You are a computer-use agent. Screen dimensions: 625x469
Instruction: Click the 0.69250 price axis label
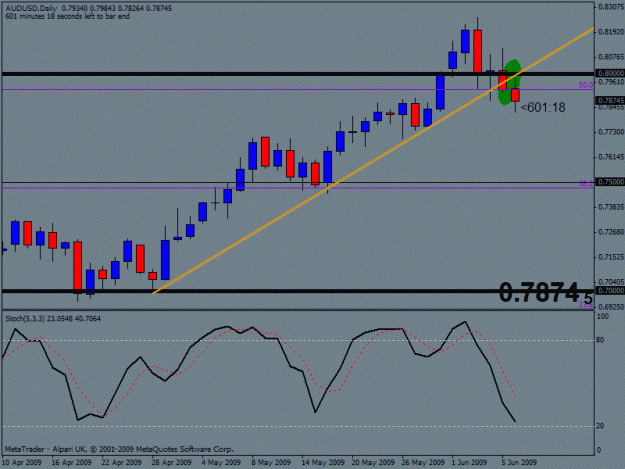(611, 307)
